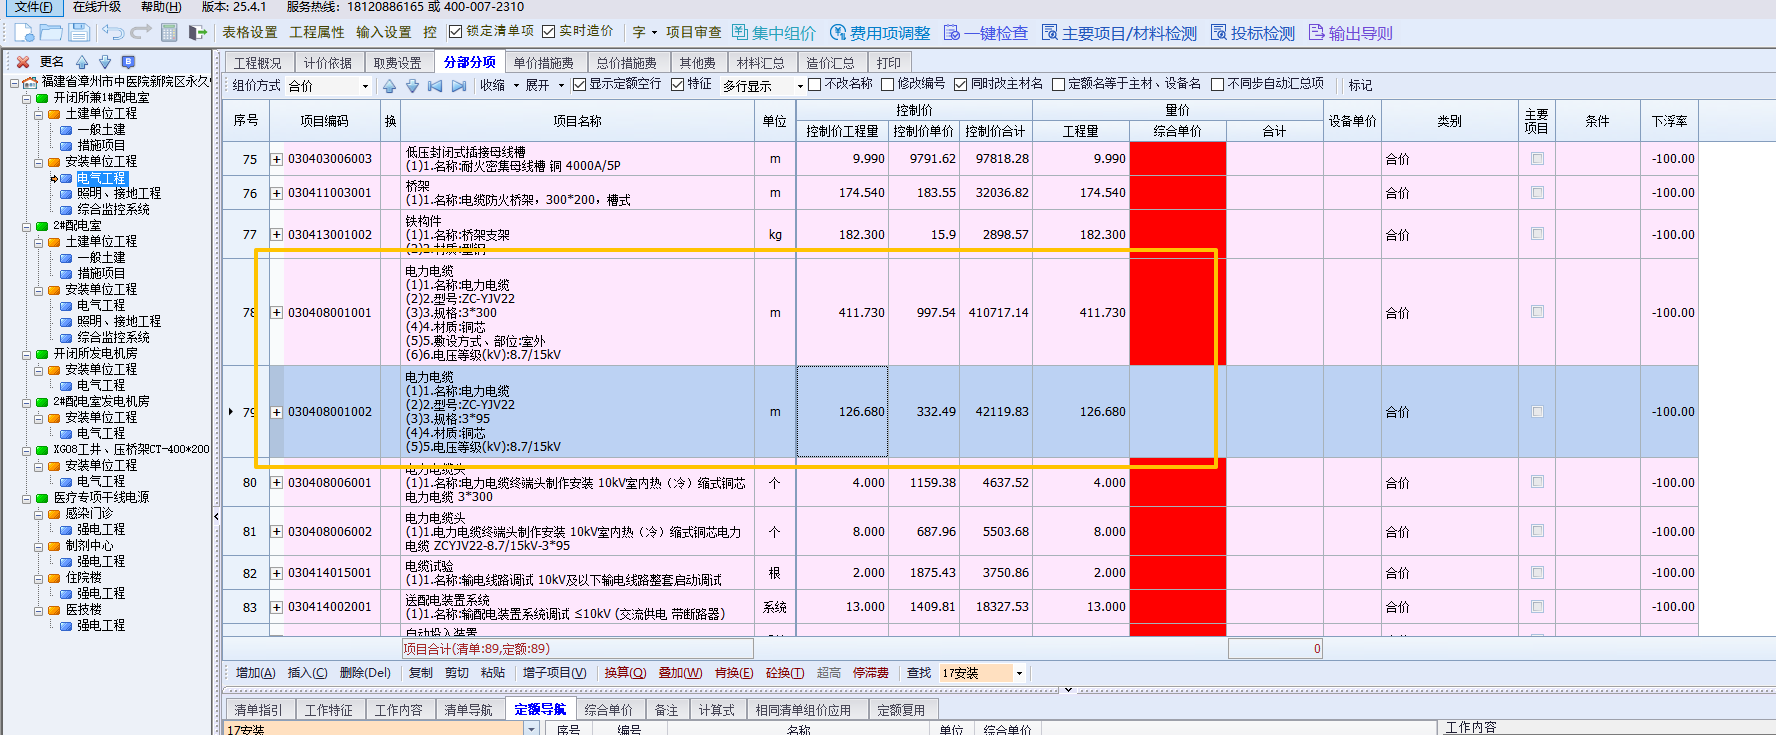Enable 修改编号 checkbox
The width and height of the screenshot is (1776, 735).
887,84
